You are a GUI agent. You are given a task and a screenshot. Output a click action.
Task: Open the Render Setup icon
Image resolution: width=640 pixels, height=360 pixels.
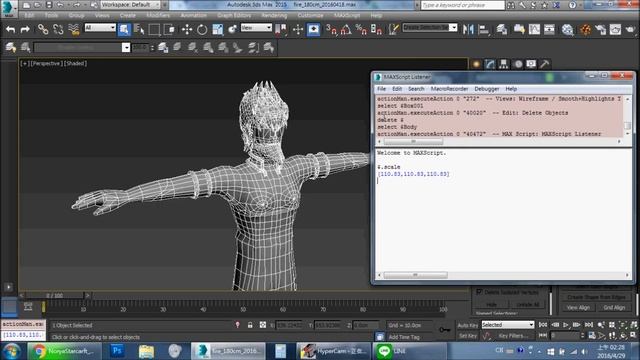tap(600, 29)
